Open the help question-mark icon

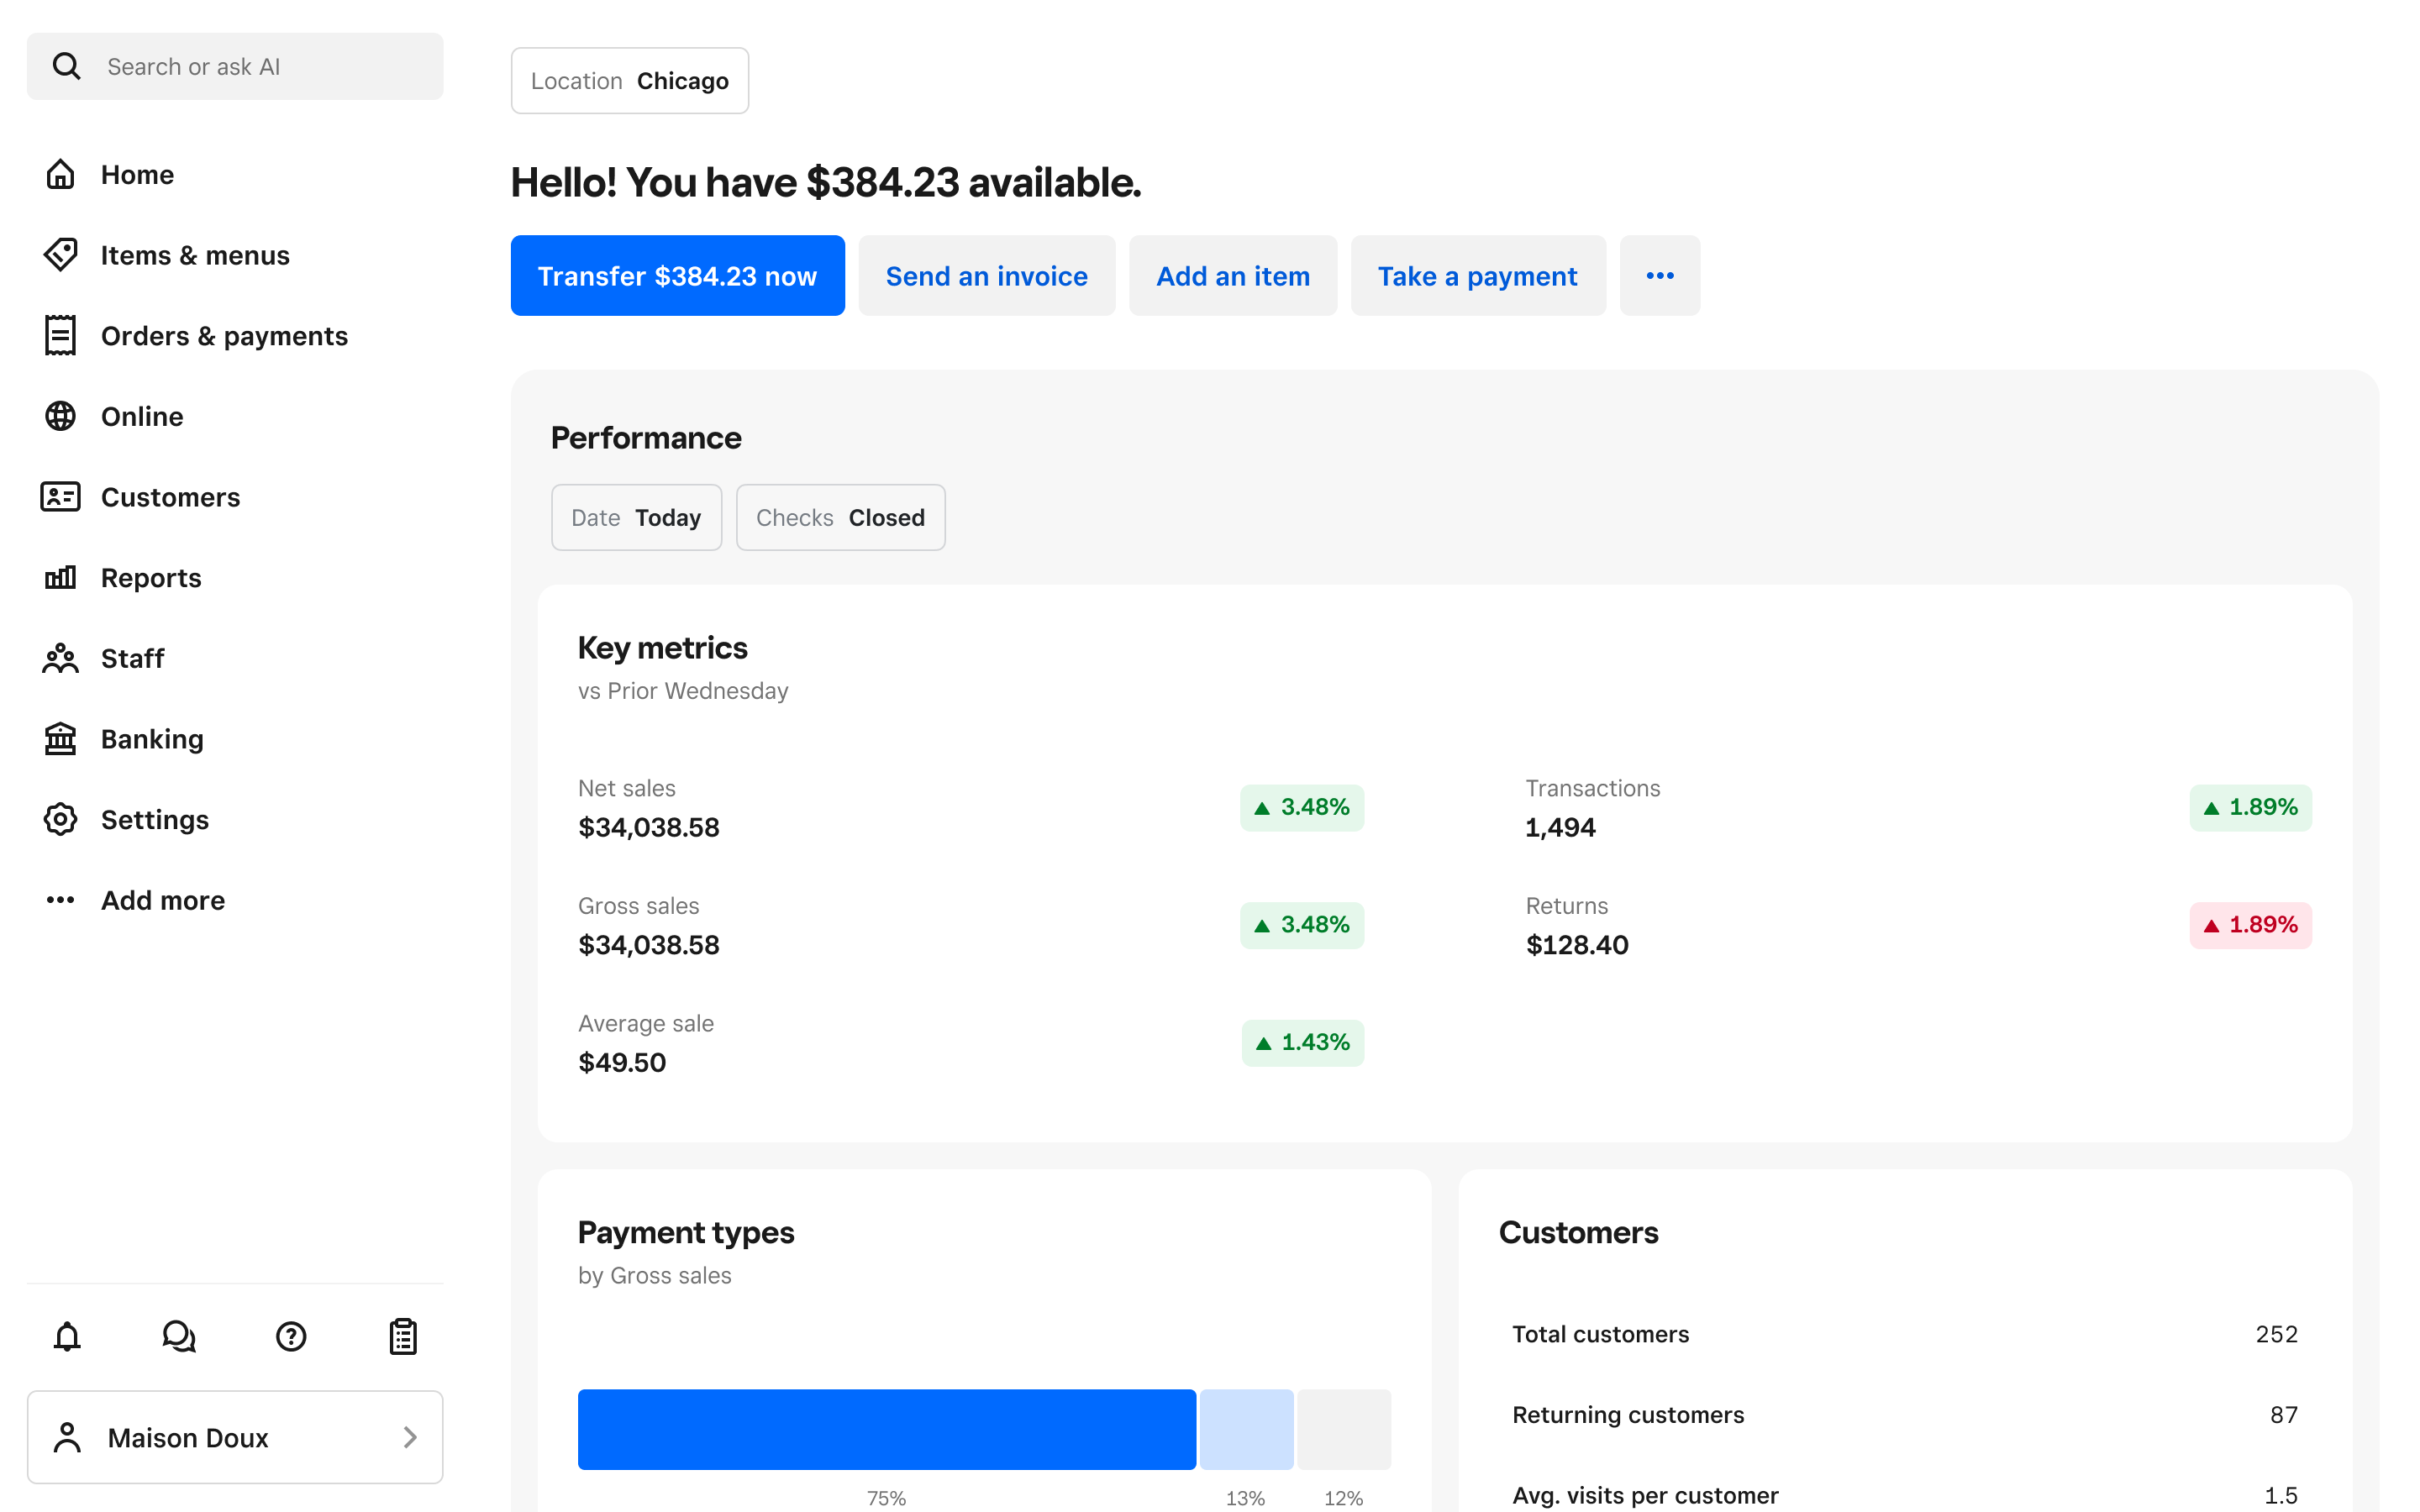pos(290,1336)
